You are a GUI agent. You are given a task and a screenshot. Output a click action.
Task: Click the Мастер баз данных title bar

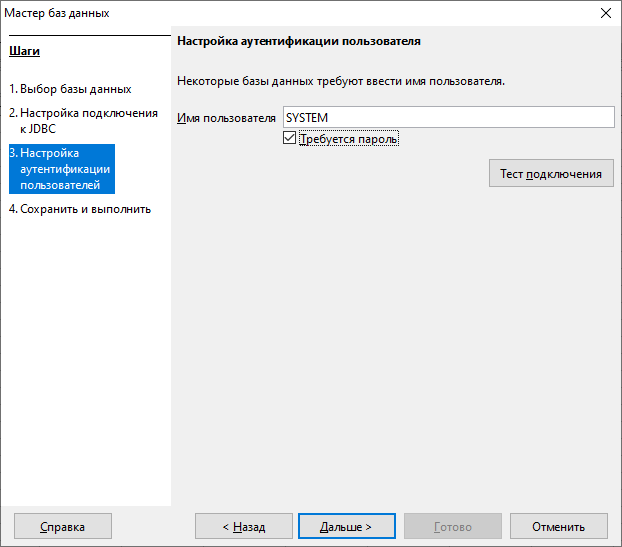[x=300, y=13]
